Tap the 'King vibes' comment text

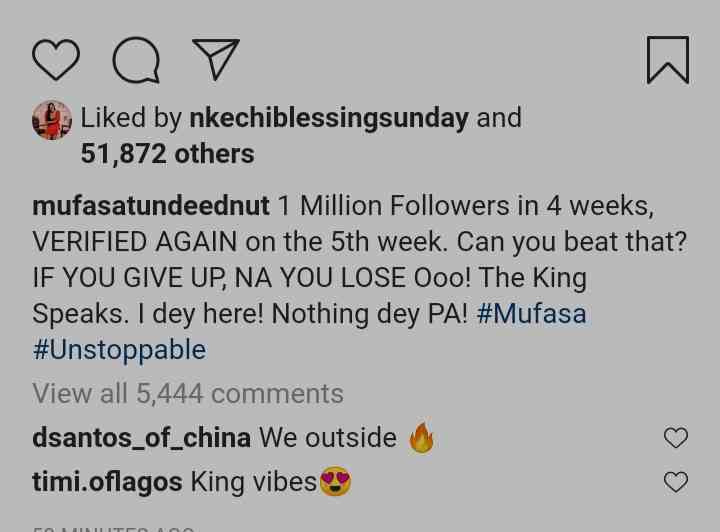253,482
